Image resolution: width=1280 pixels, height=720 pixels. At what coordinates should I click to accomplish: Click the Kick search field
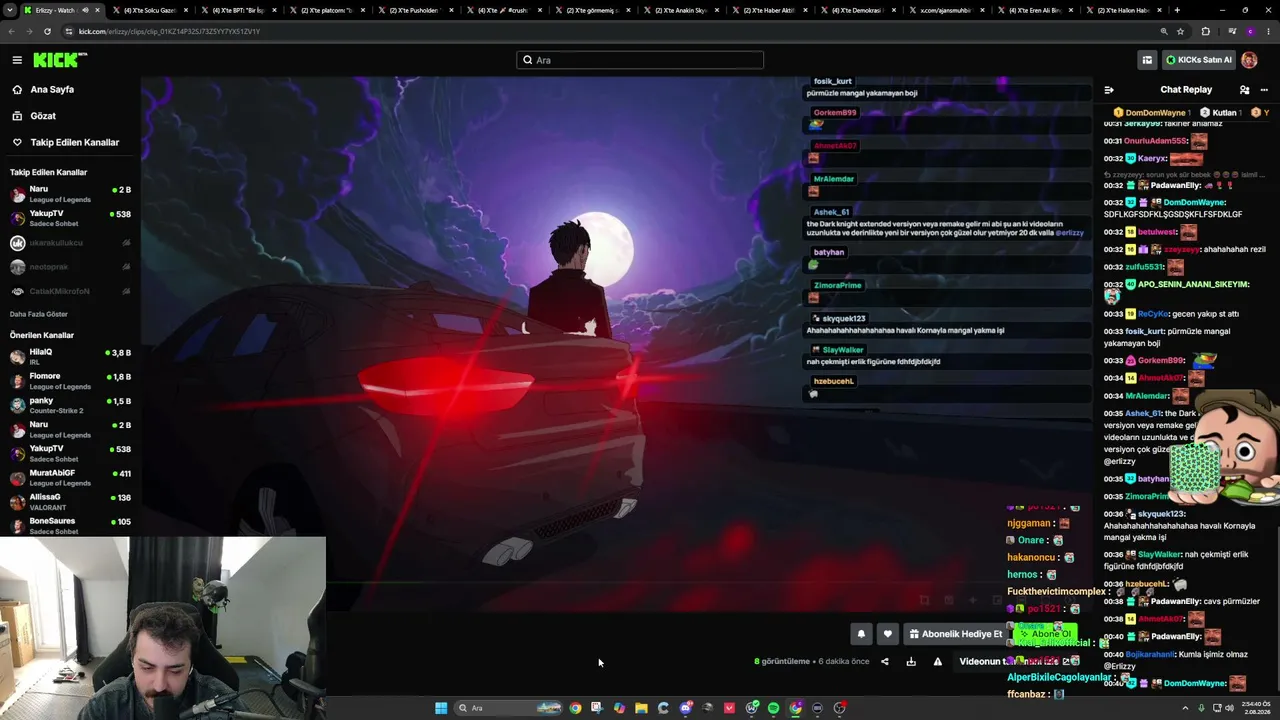pos(640,60)
